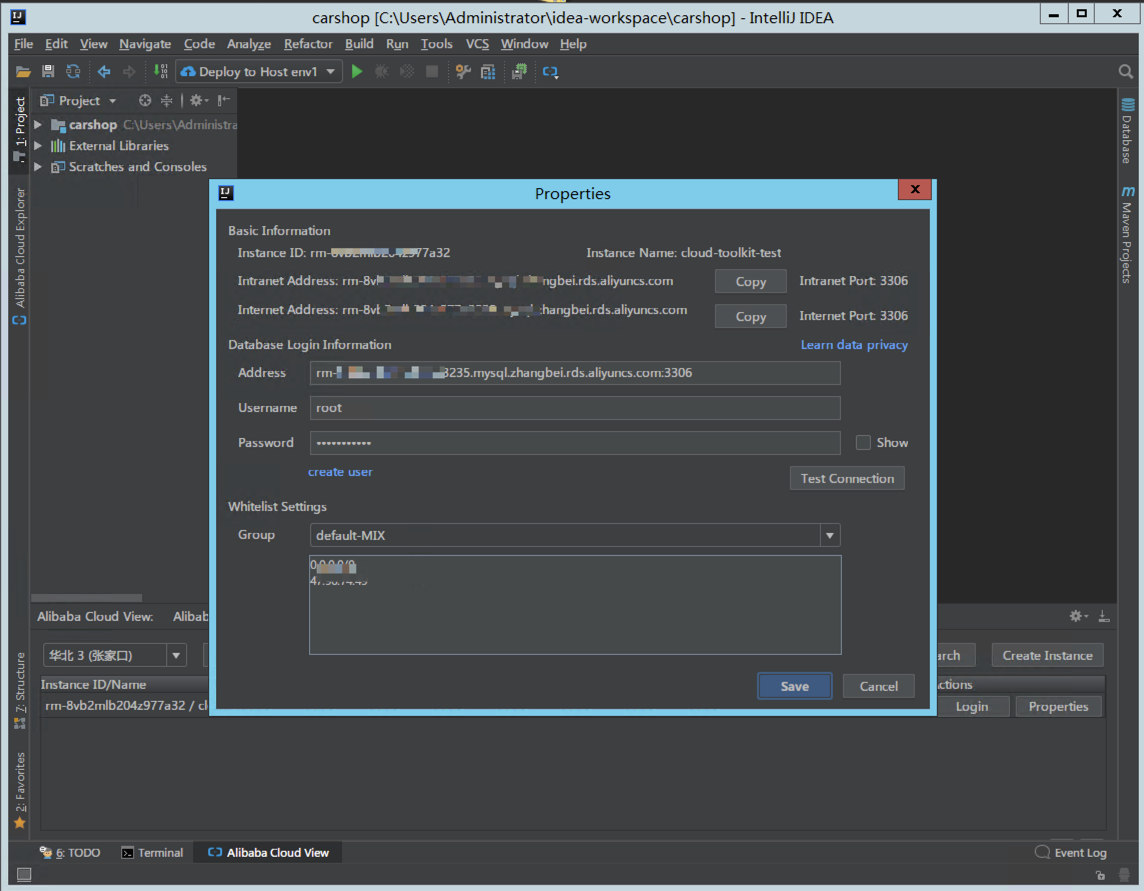This screenshot has height=891, width=1144.
Task: Click the whitelist IP text area
Action: [x=575, y=605]
